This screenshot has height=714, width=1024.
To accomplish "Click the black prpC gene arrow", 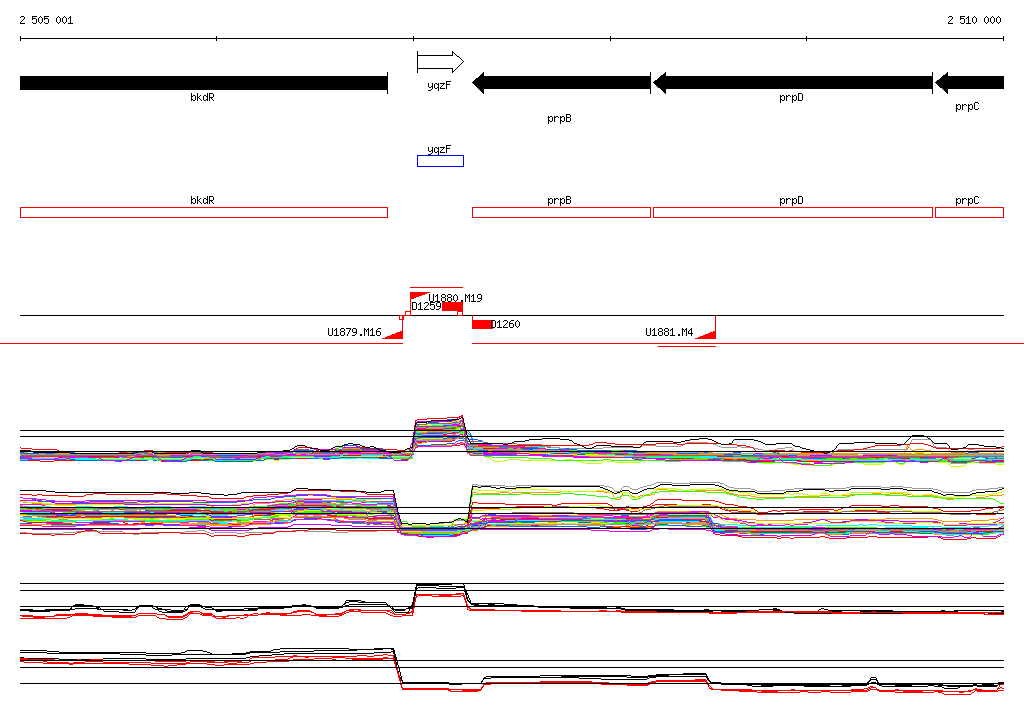I will (969, 83).
